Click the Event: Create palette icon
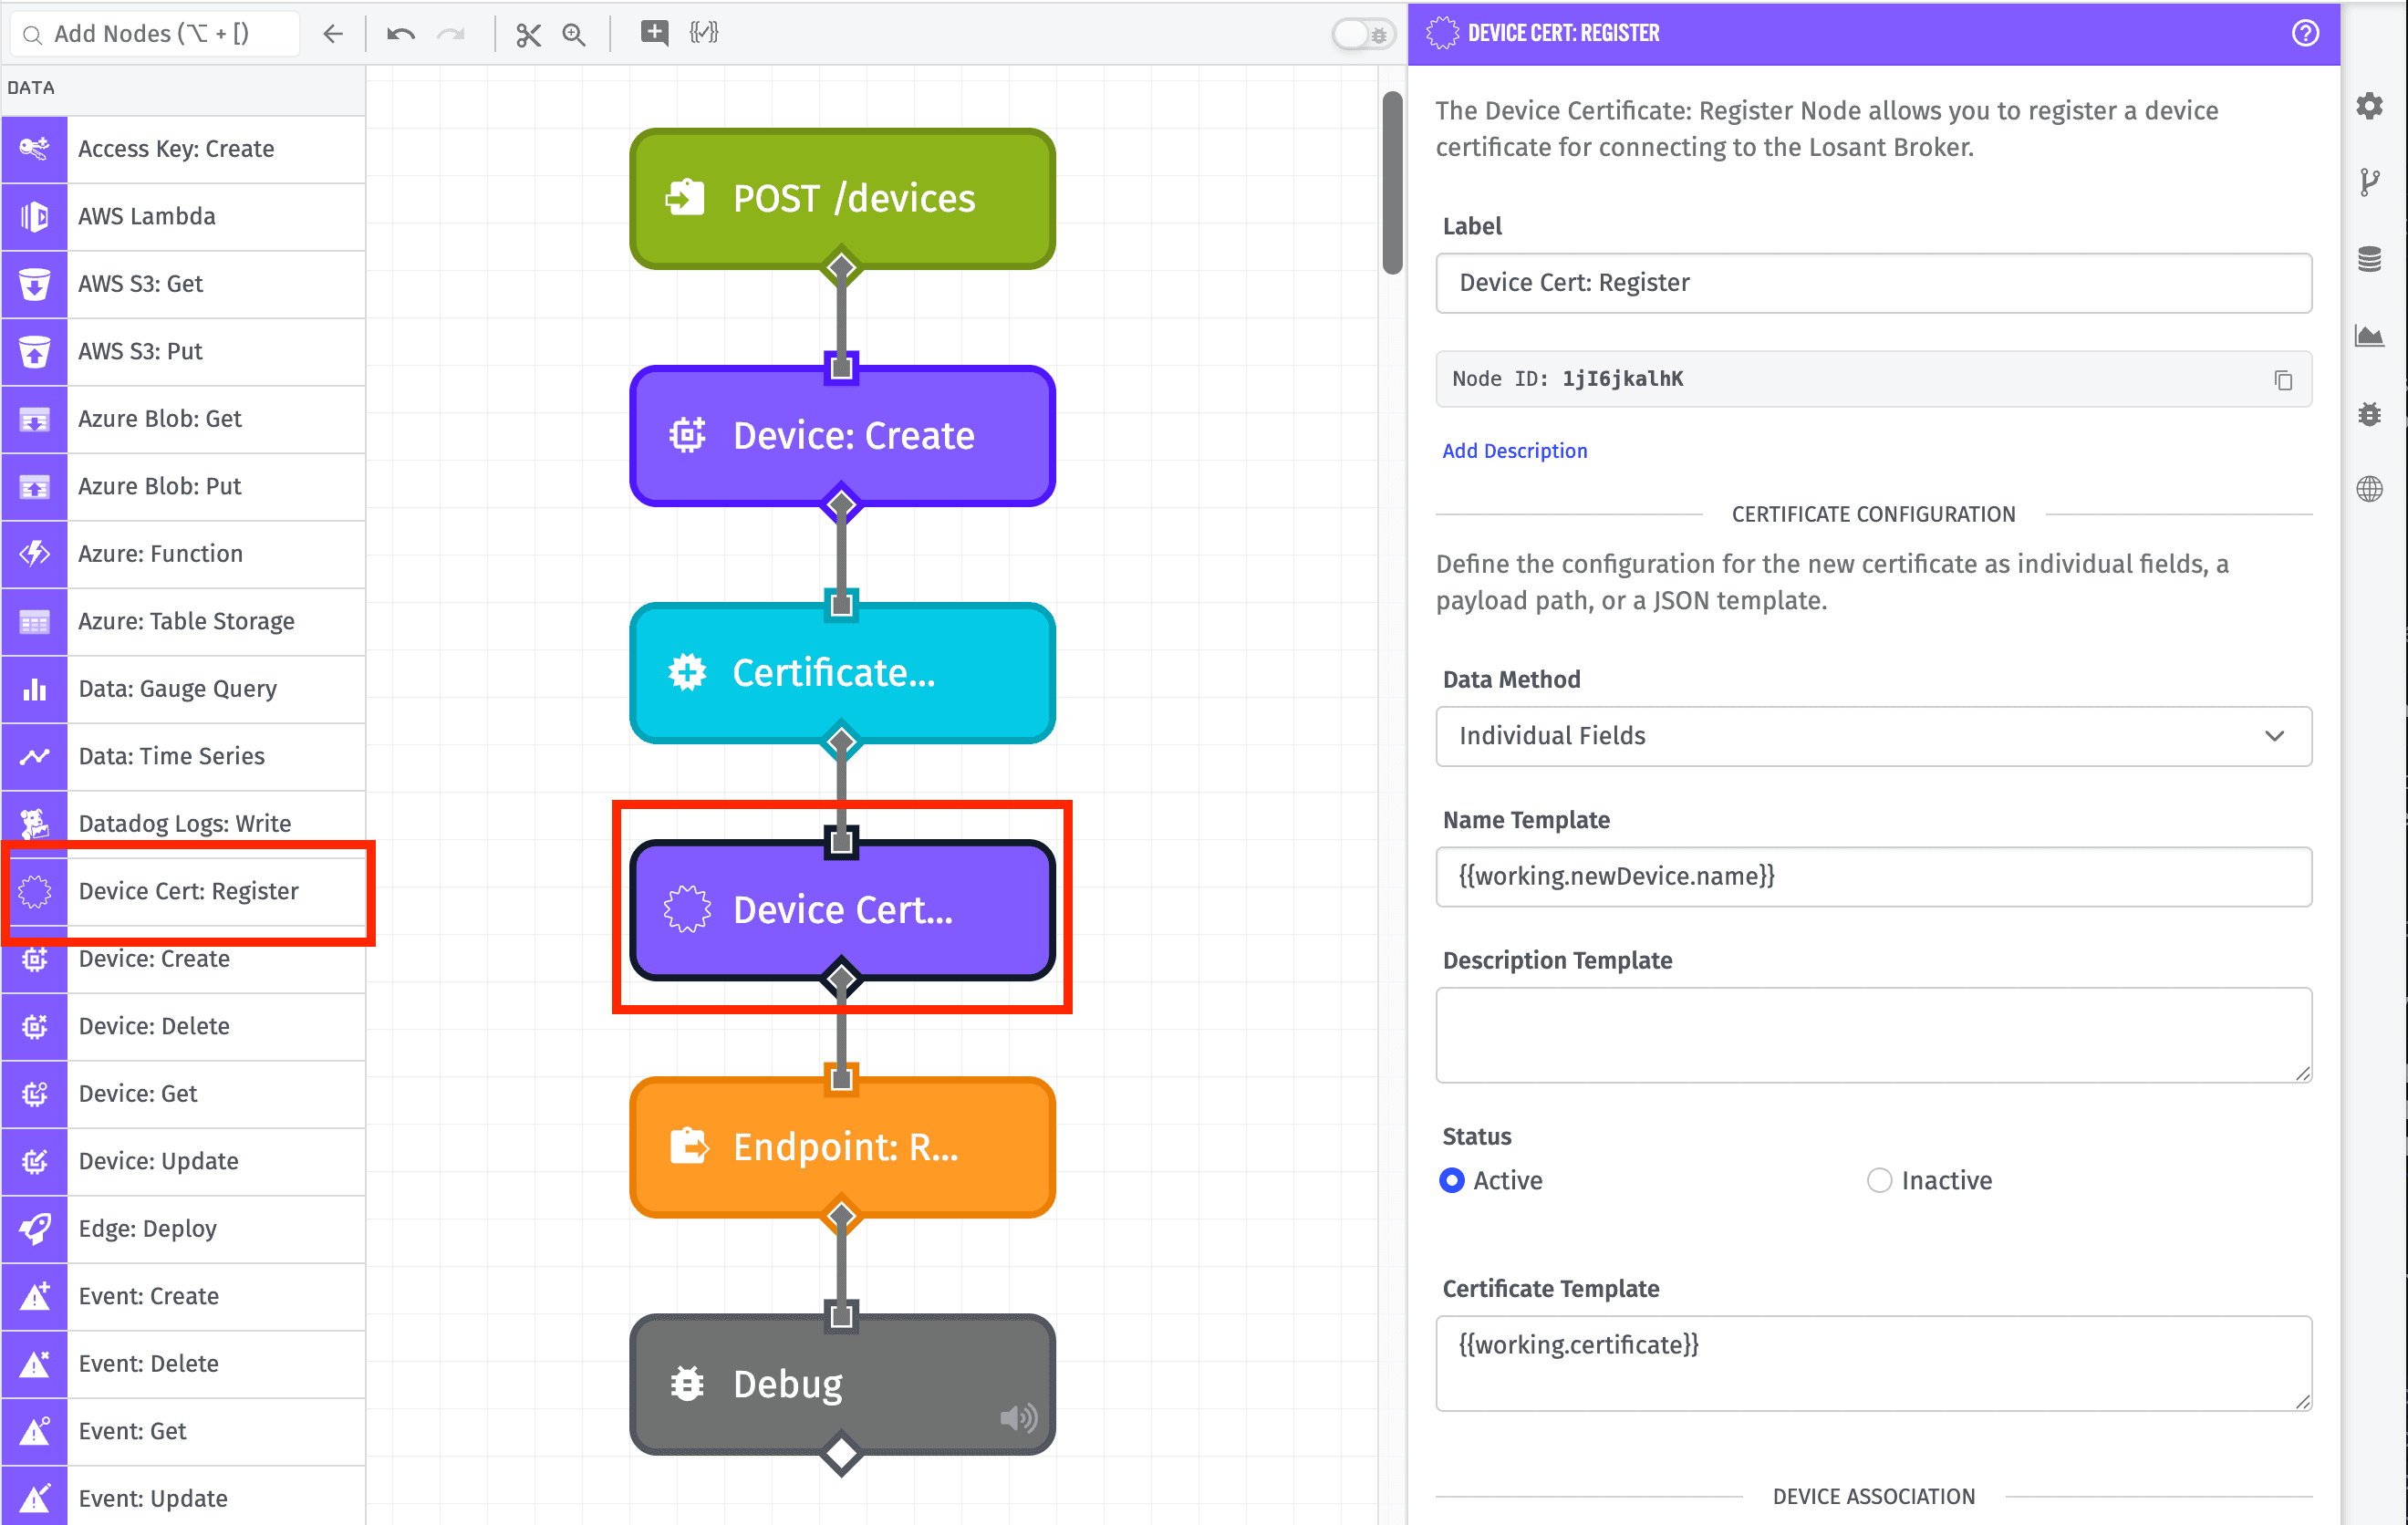The width and height of the screenshot is (2408, 1525). (35, 1296)
